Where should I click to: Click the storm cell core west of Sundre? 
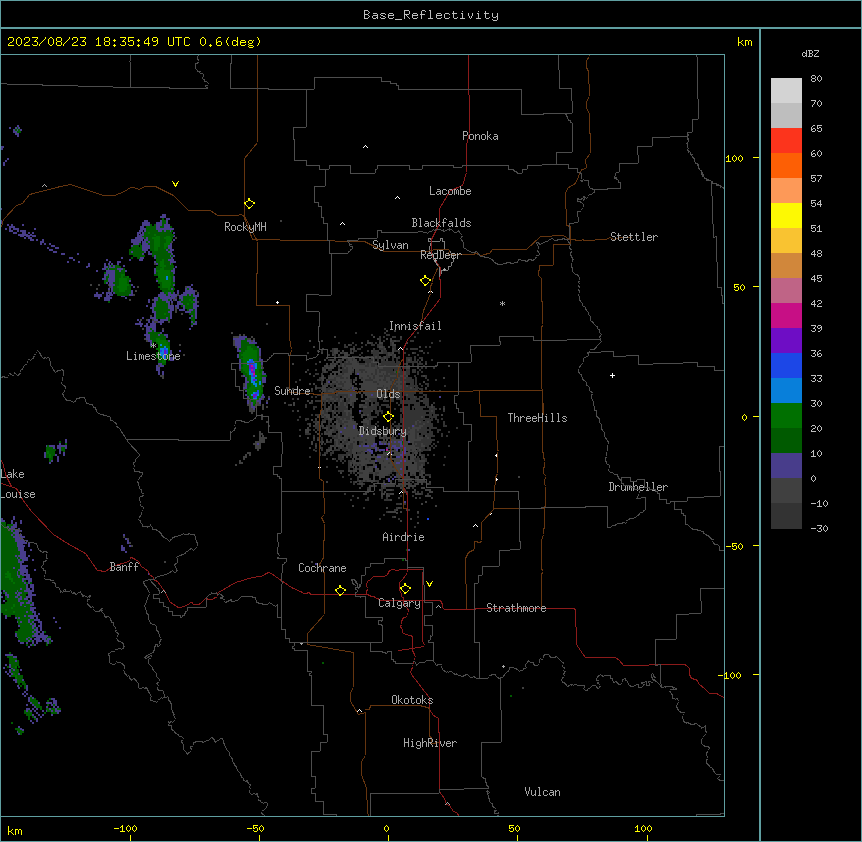click(252, 373)
